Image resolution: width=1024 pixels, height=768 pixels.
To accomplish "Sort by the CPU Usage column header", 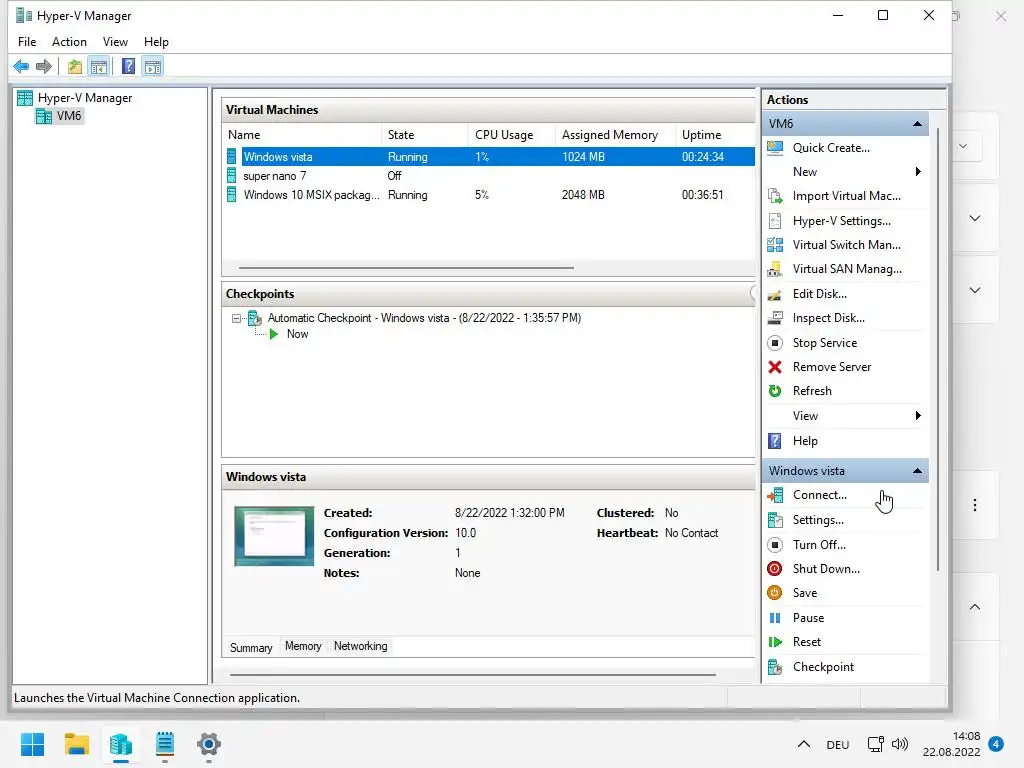I will pos(511,135).
